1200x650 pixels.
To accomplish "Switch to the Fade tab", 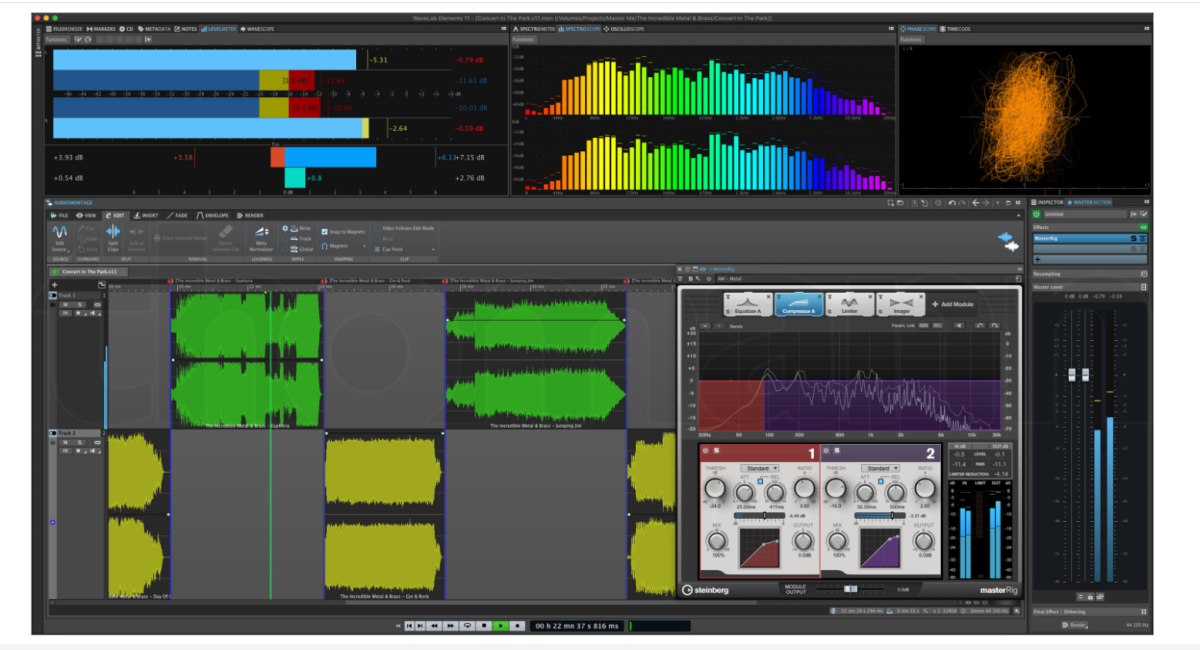I will [177, 215].
